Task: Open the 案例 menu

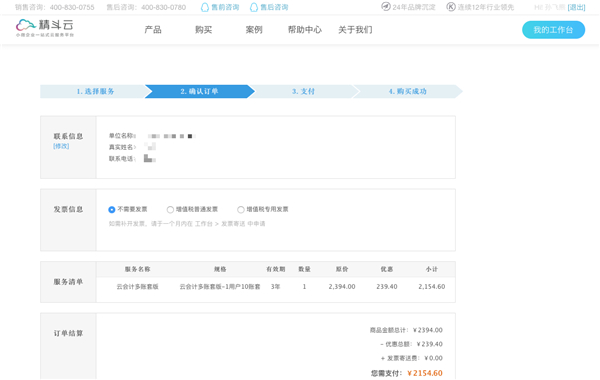Action: 254,30
